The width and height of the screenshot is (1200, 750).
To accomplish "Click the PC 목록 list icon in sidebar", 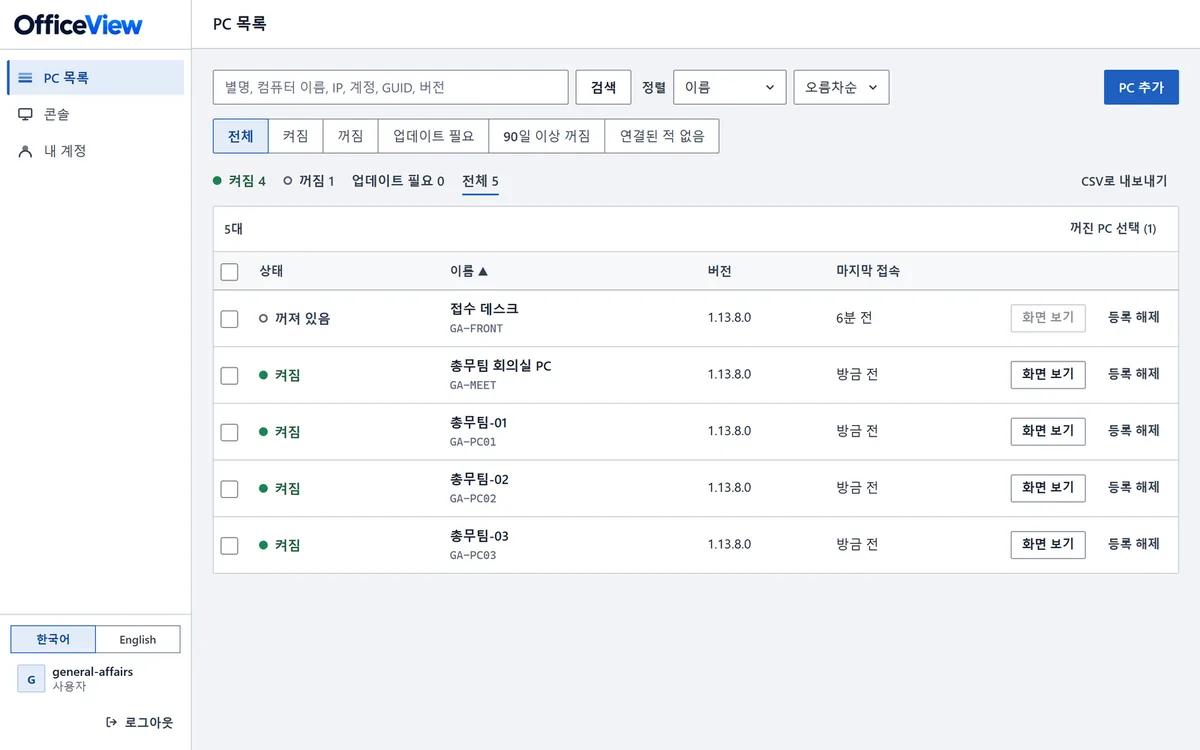I will [26, 78].
